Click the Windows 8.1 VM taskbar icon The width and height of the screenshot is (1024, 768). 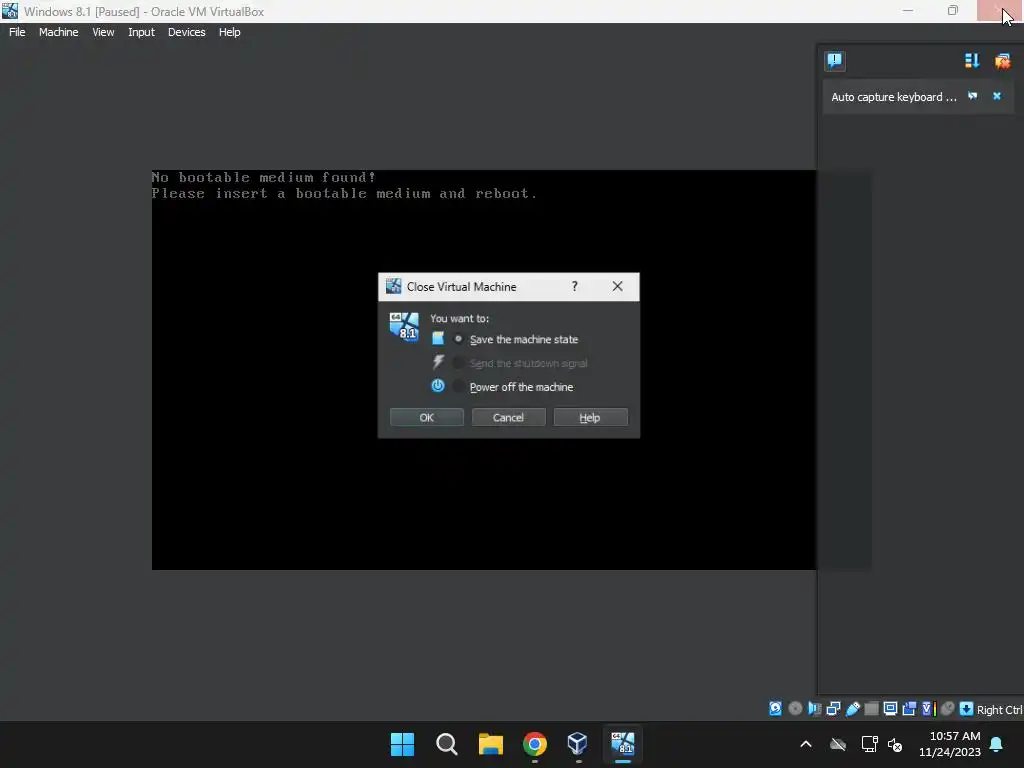[x=622, y=744]
